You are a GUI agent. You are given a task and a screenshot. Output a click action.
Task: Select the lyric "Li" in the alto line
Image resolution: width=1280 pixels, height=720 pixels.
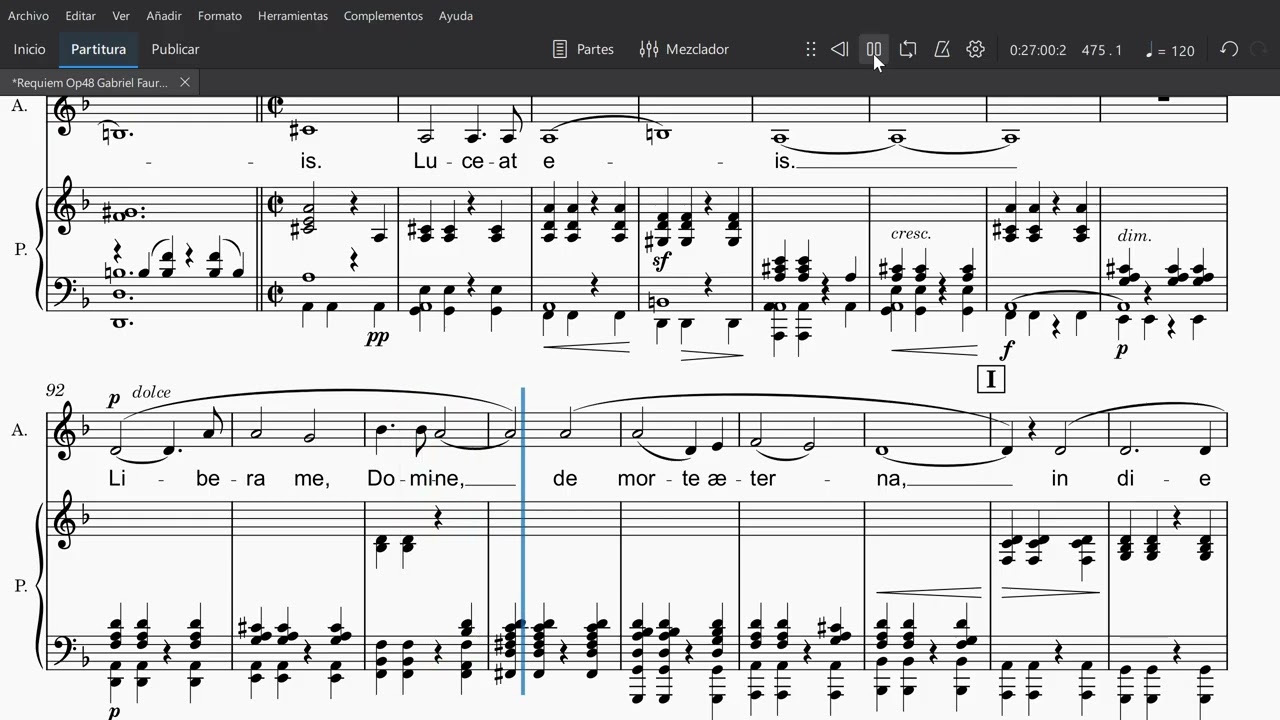[117, 479]
